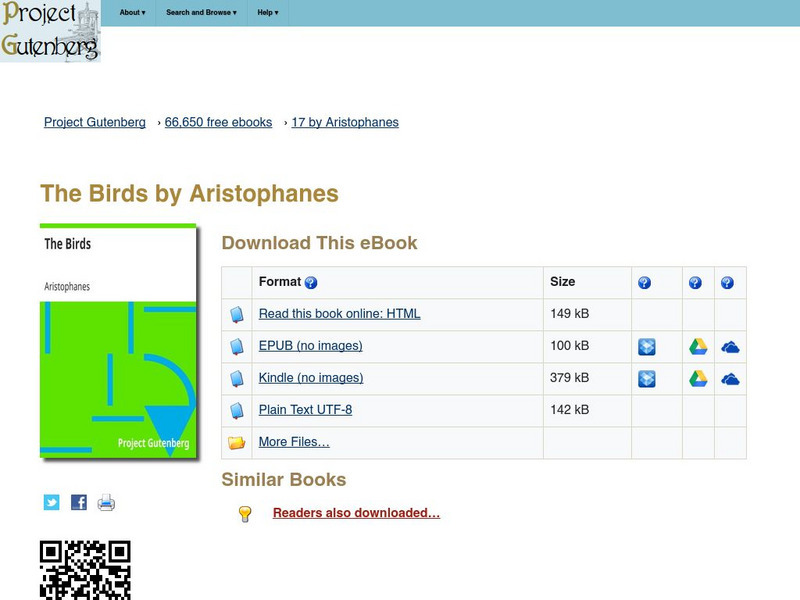Open 17 by Aristophanes link

[x=345, y=122]
